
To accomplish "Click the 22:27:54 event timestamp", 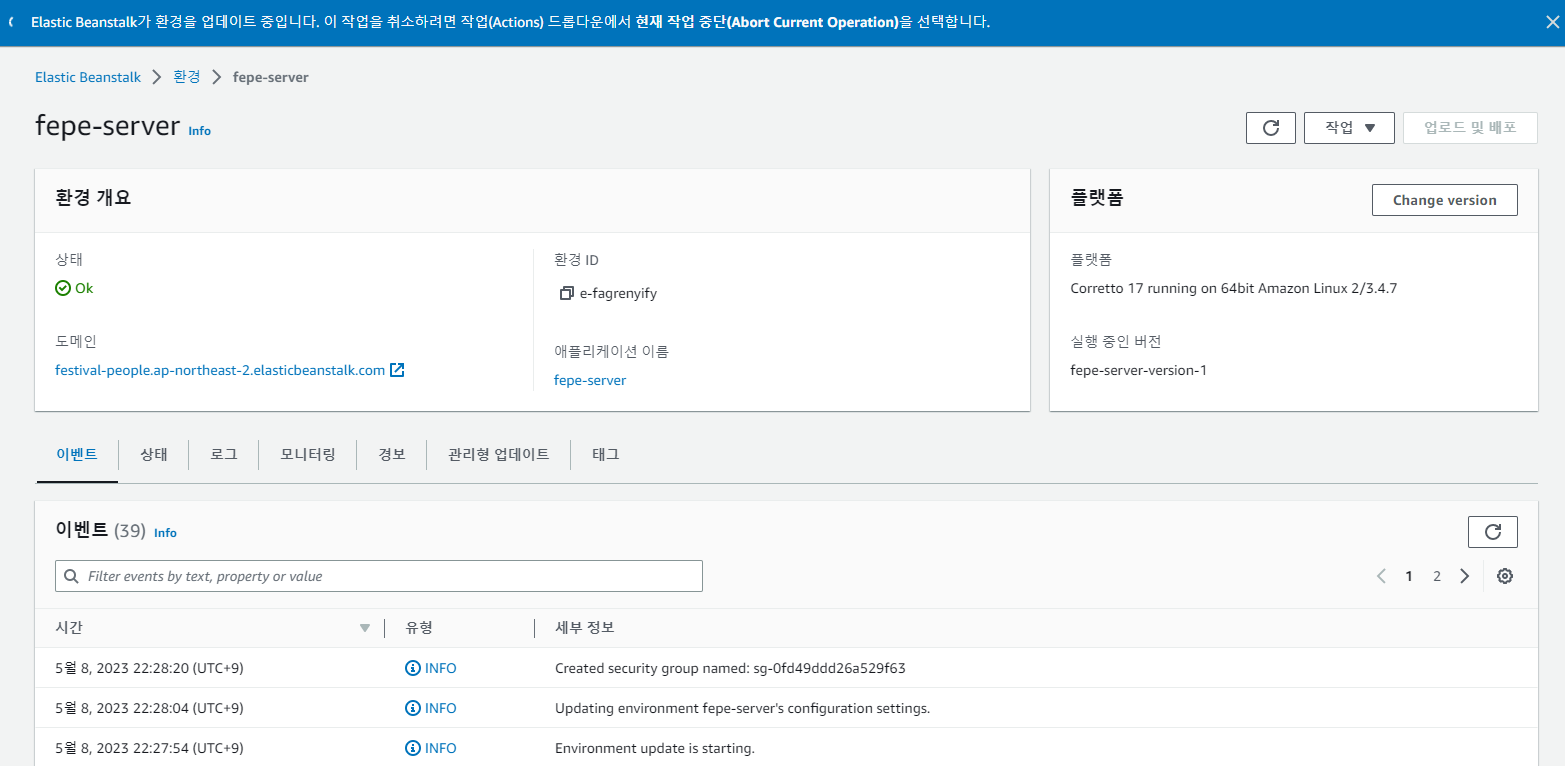I will (x=149, y=748).
